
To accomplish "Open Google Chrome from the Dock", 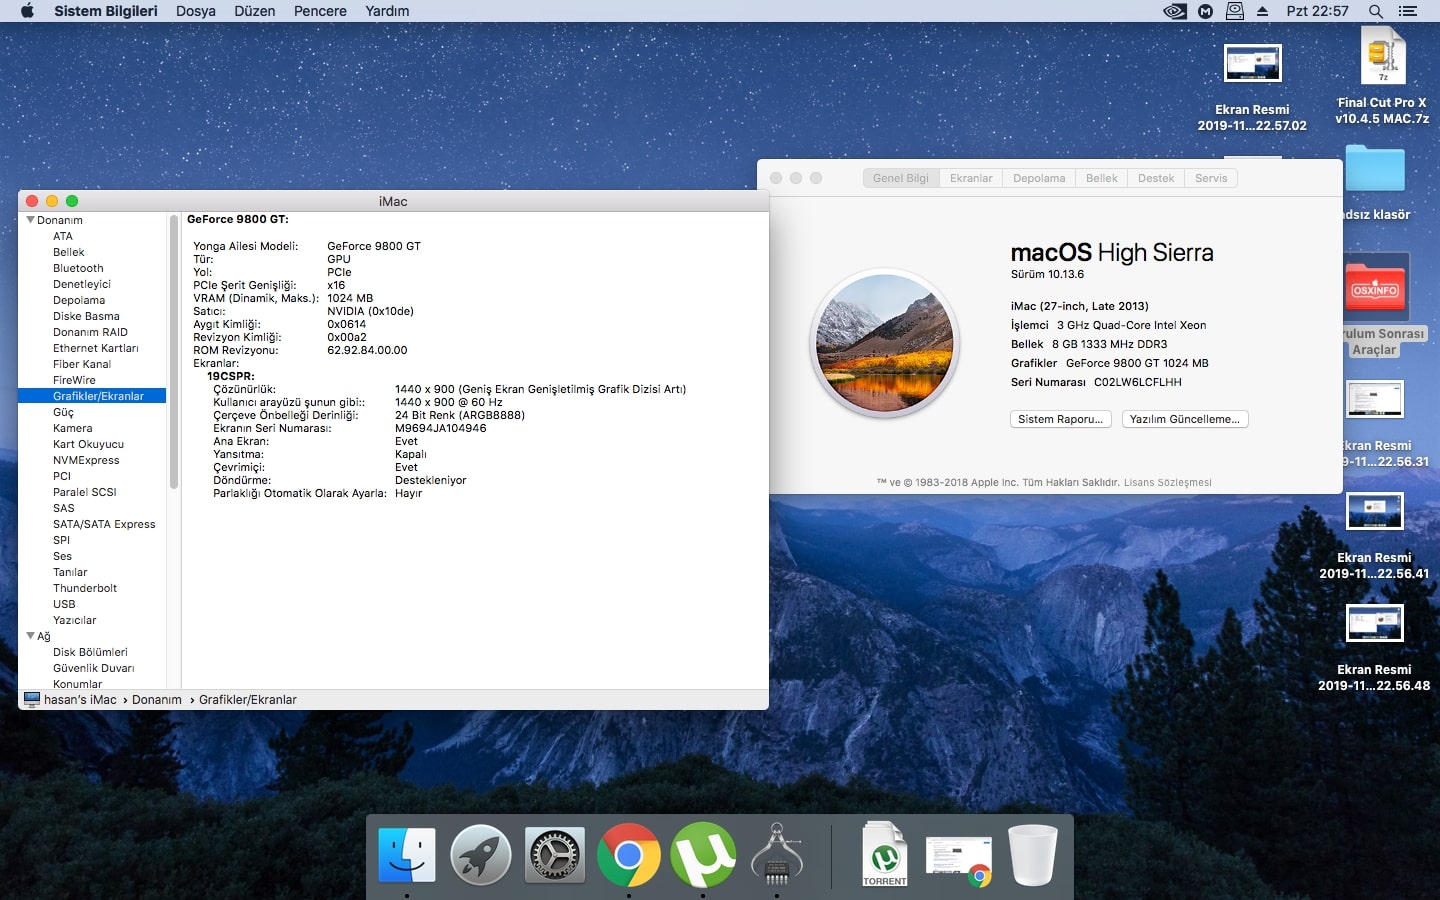I will pos(629,856).
